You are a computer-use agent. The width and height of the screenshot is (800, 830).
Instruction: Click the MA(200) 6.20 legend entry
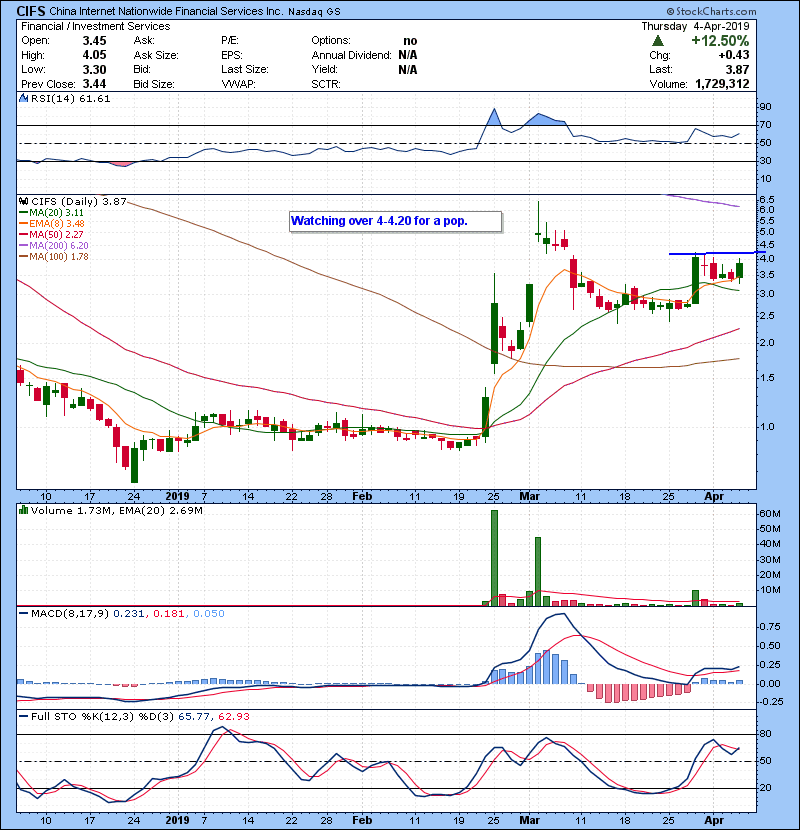54,246
